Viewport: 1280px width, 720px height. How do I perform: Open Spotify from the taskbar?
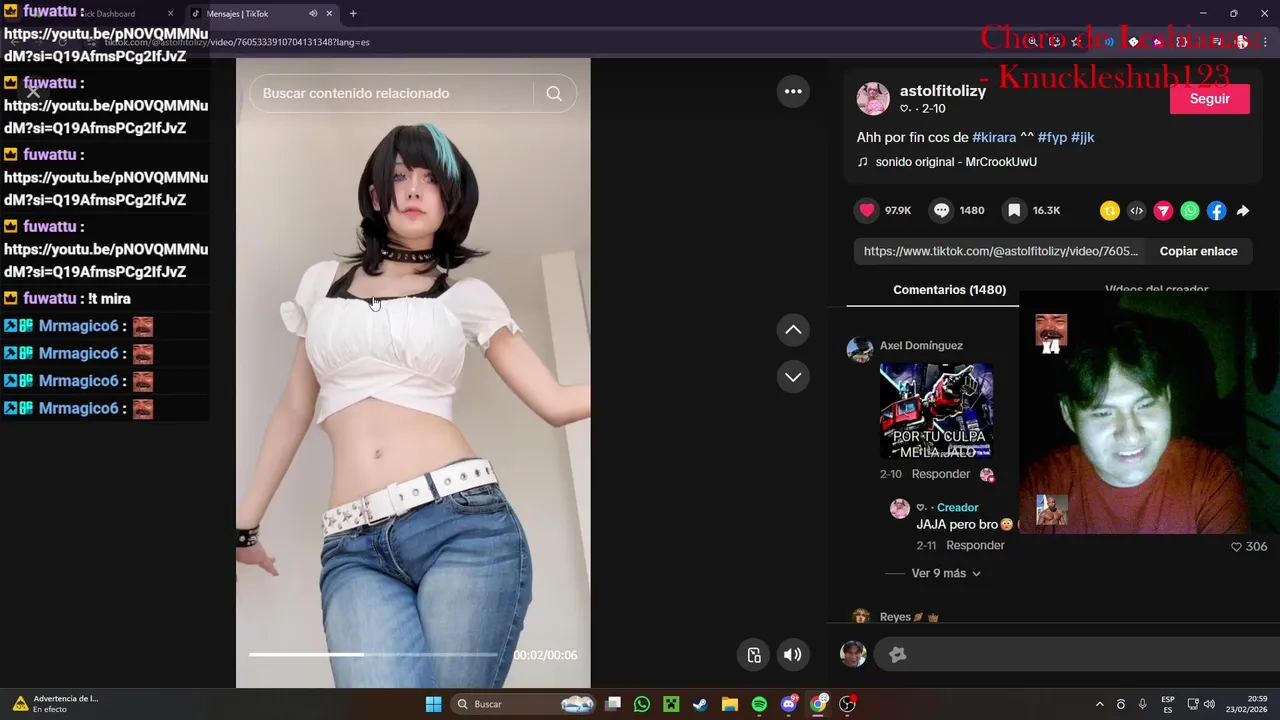point(759,704)
